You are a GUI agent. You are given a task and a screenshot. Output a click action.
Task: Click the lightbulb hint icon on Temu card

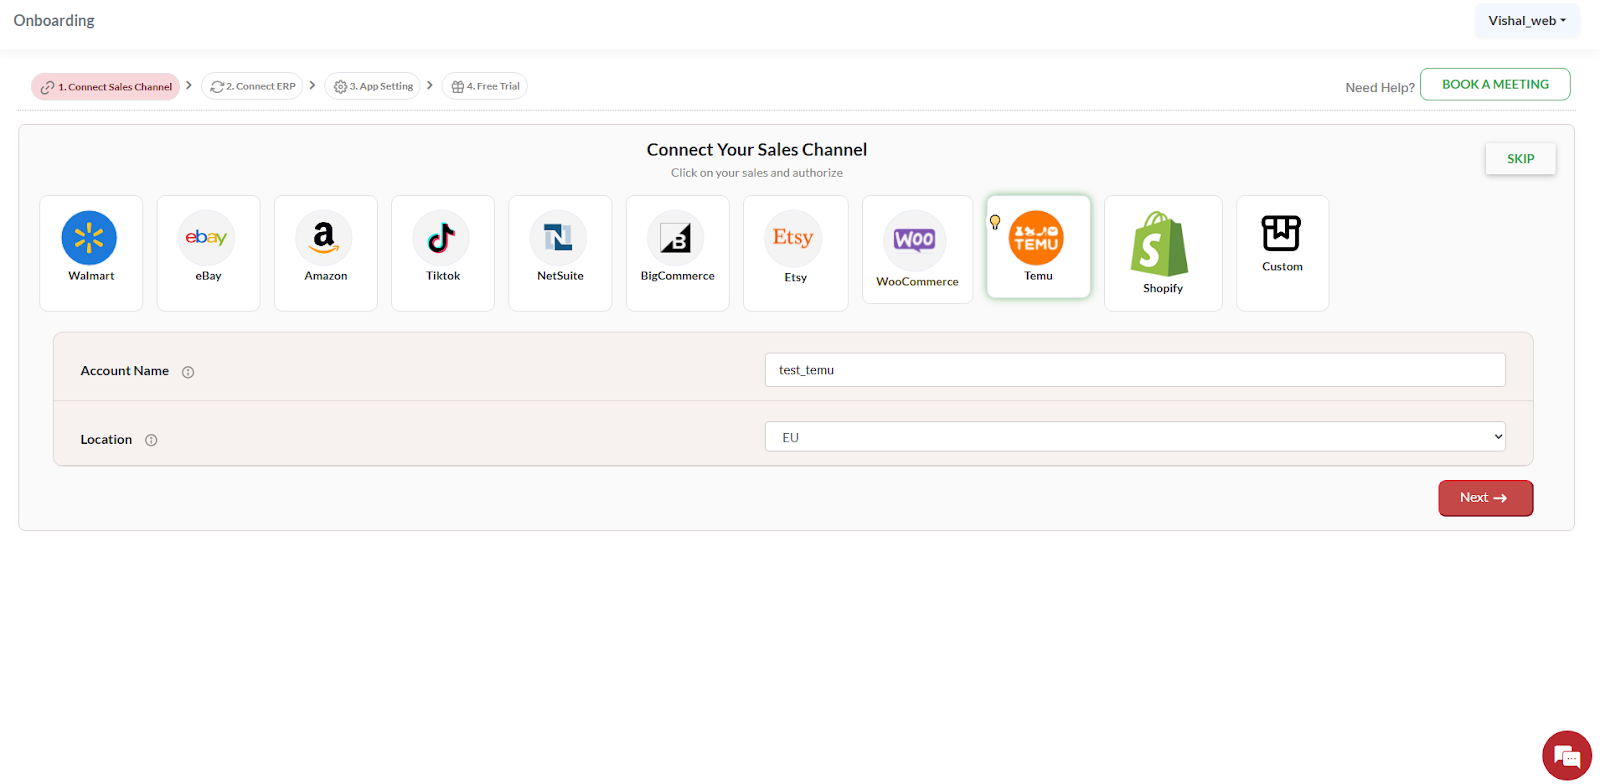coord(995,222)
